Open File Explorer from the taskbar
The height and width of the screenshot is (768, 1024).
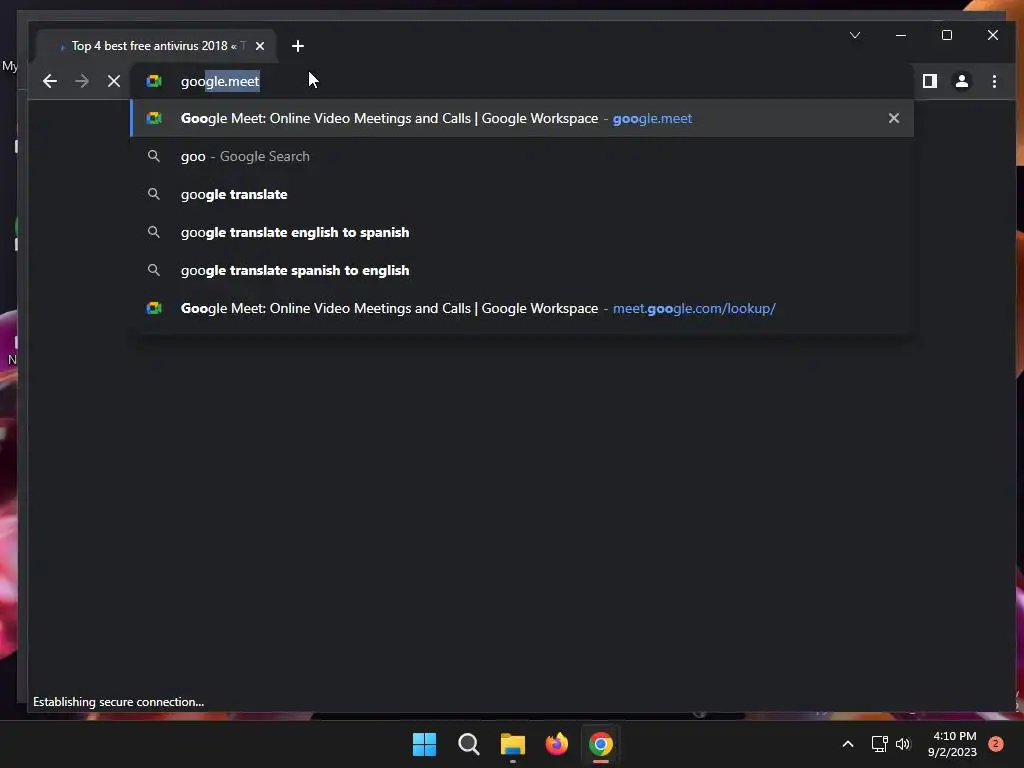click(513, 744)
